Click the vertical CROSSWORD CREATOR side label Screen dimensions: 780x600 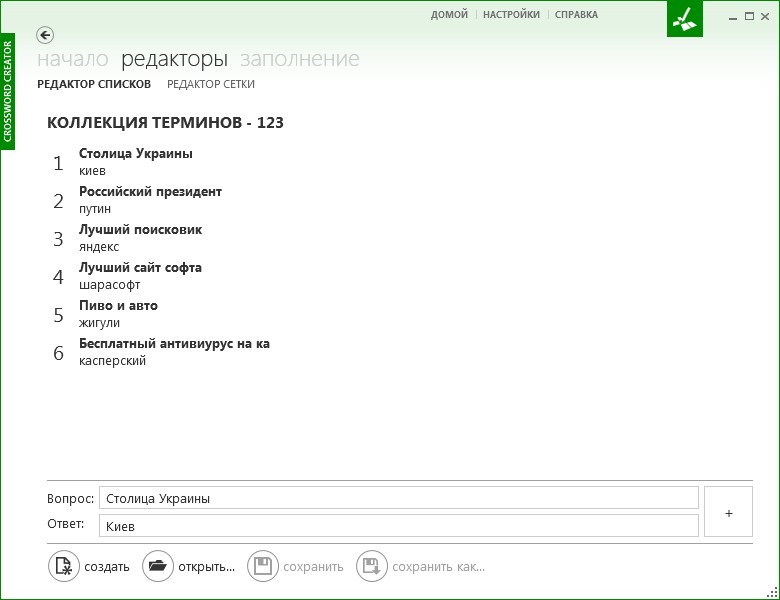click(7, 91)
